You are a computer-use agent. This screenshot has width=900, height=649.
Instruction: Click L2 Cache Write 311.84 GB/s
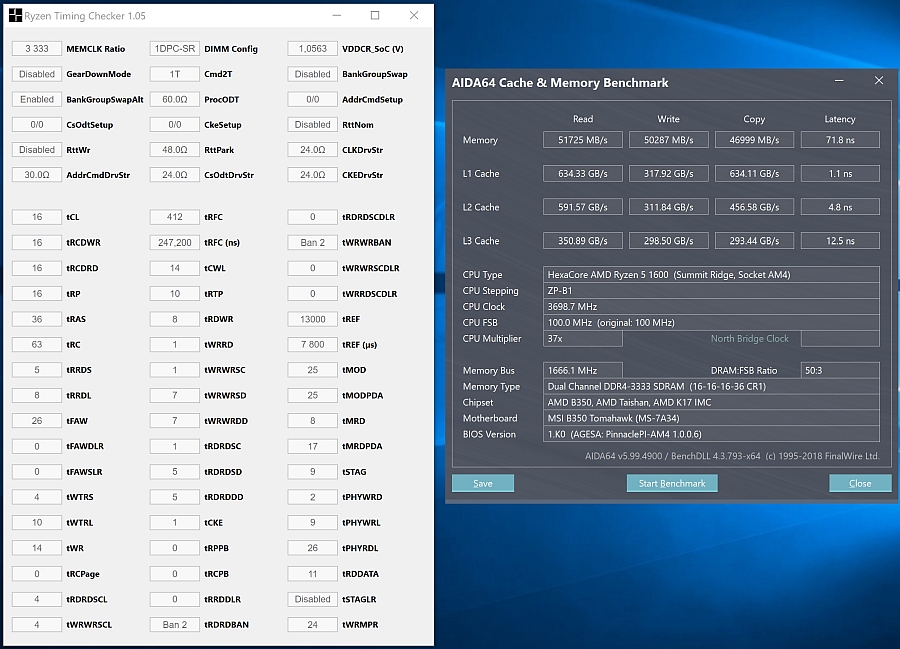coord(669,207)
